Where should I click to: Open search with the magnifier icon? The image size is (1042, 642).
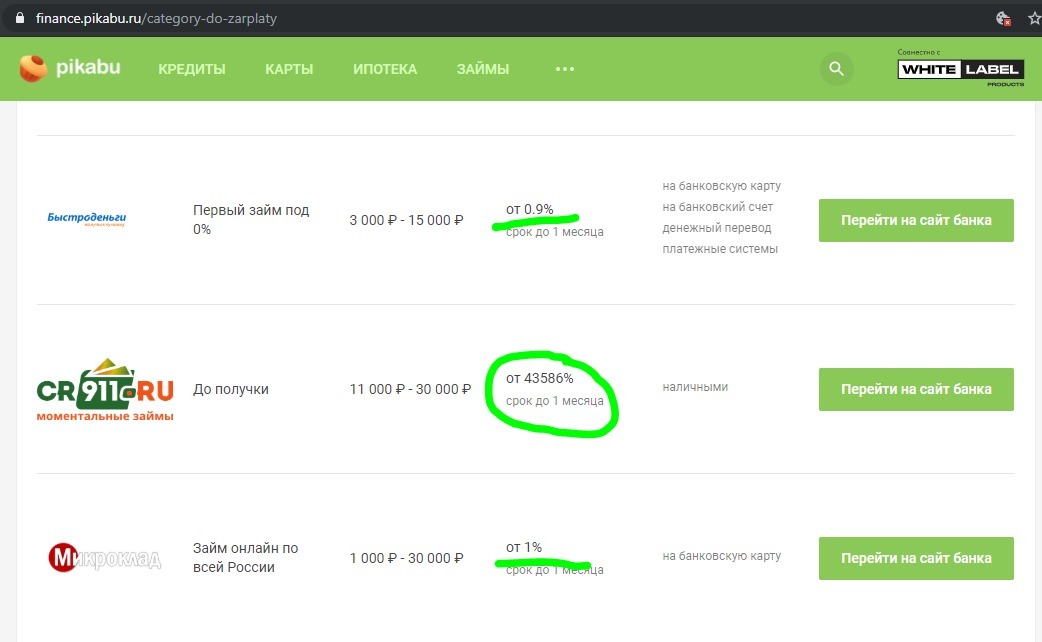[x=837, y=69]
